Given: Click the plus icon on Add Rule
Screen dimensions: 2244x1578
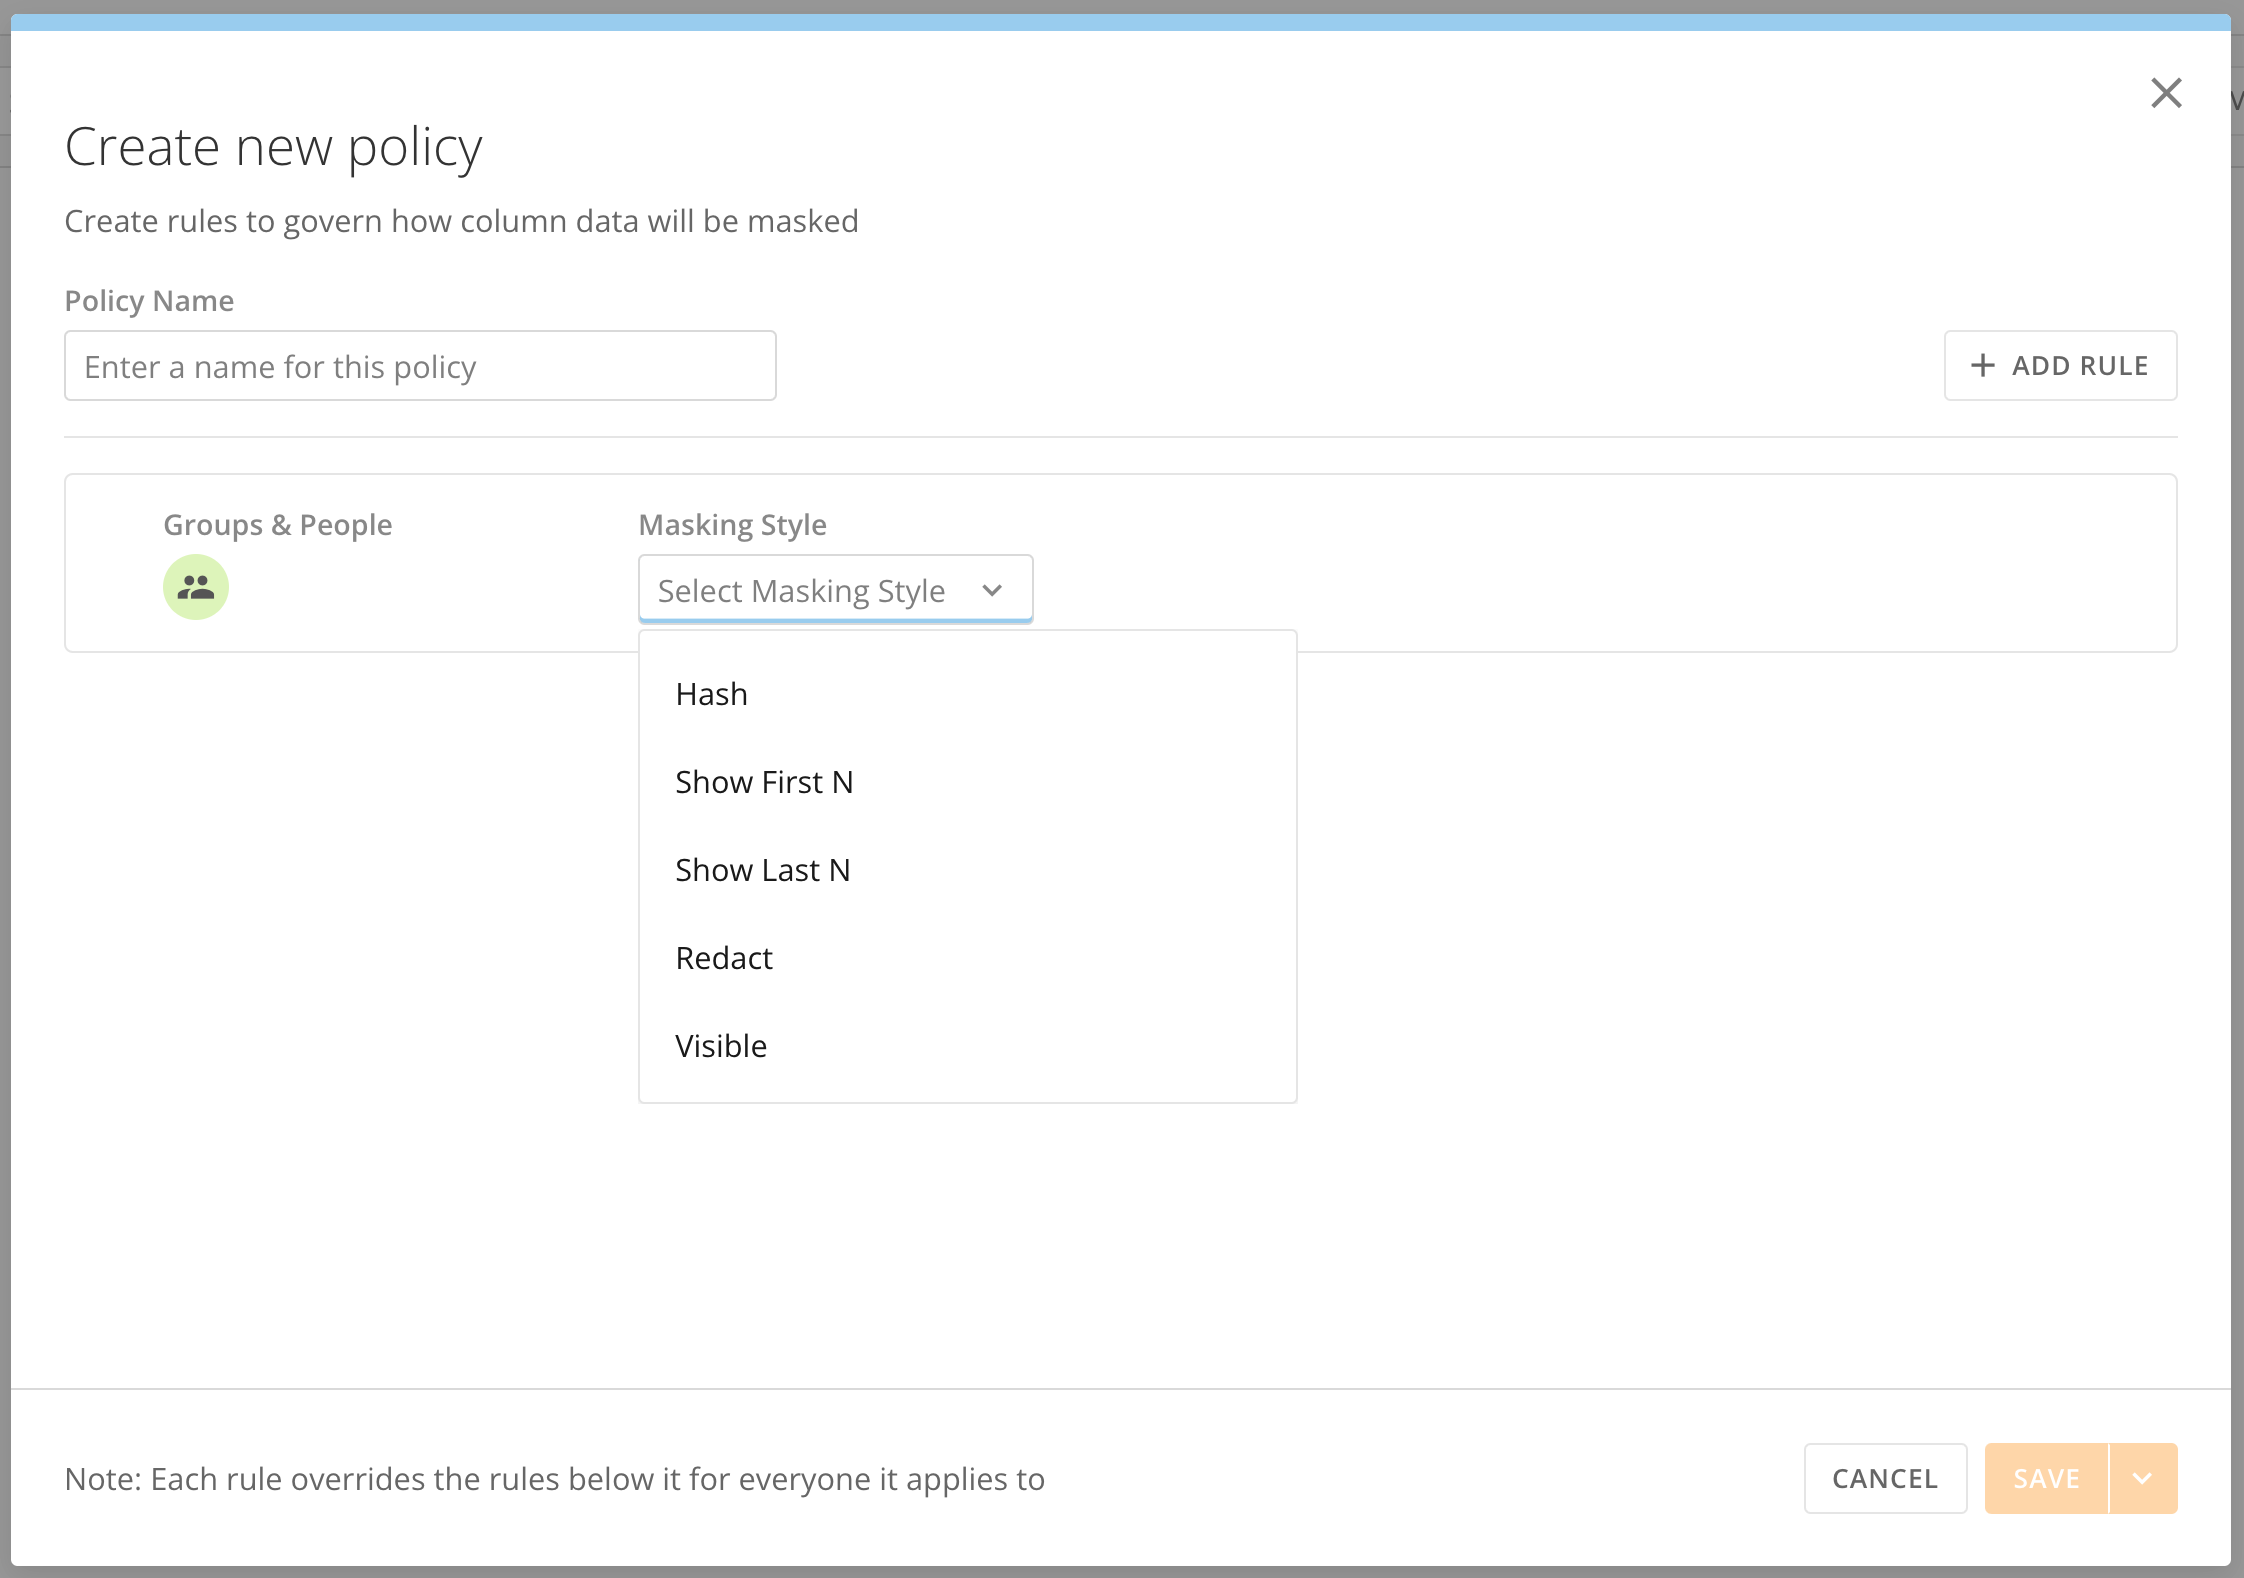Looking at the screenshot, I should [x=1982, y=366].
